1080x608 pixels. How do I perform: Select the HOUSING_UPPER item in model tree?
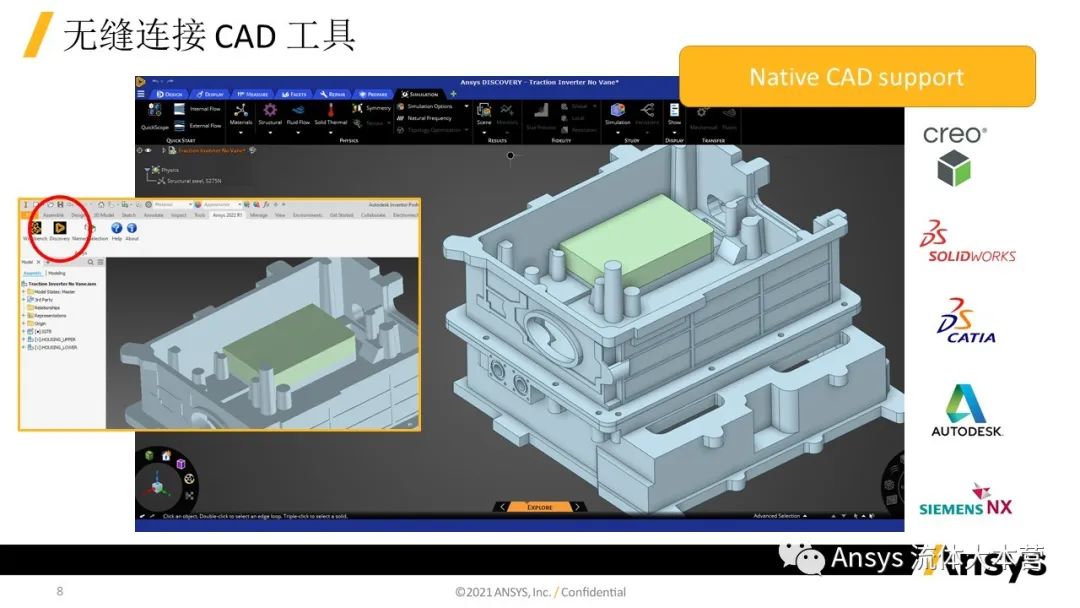tap(56, 339)
